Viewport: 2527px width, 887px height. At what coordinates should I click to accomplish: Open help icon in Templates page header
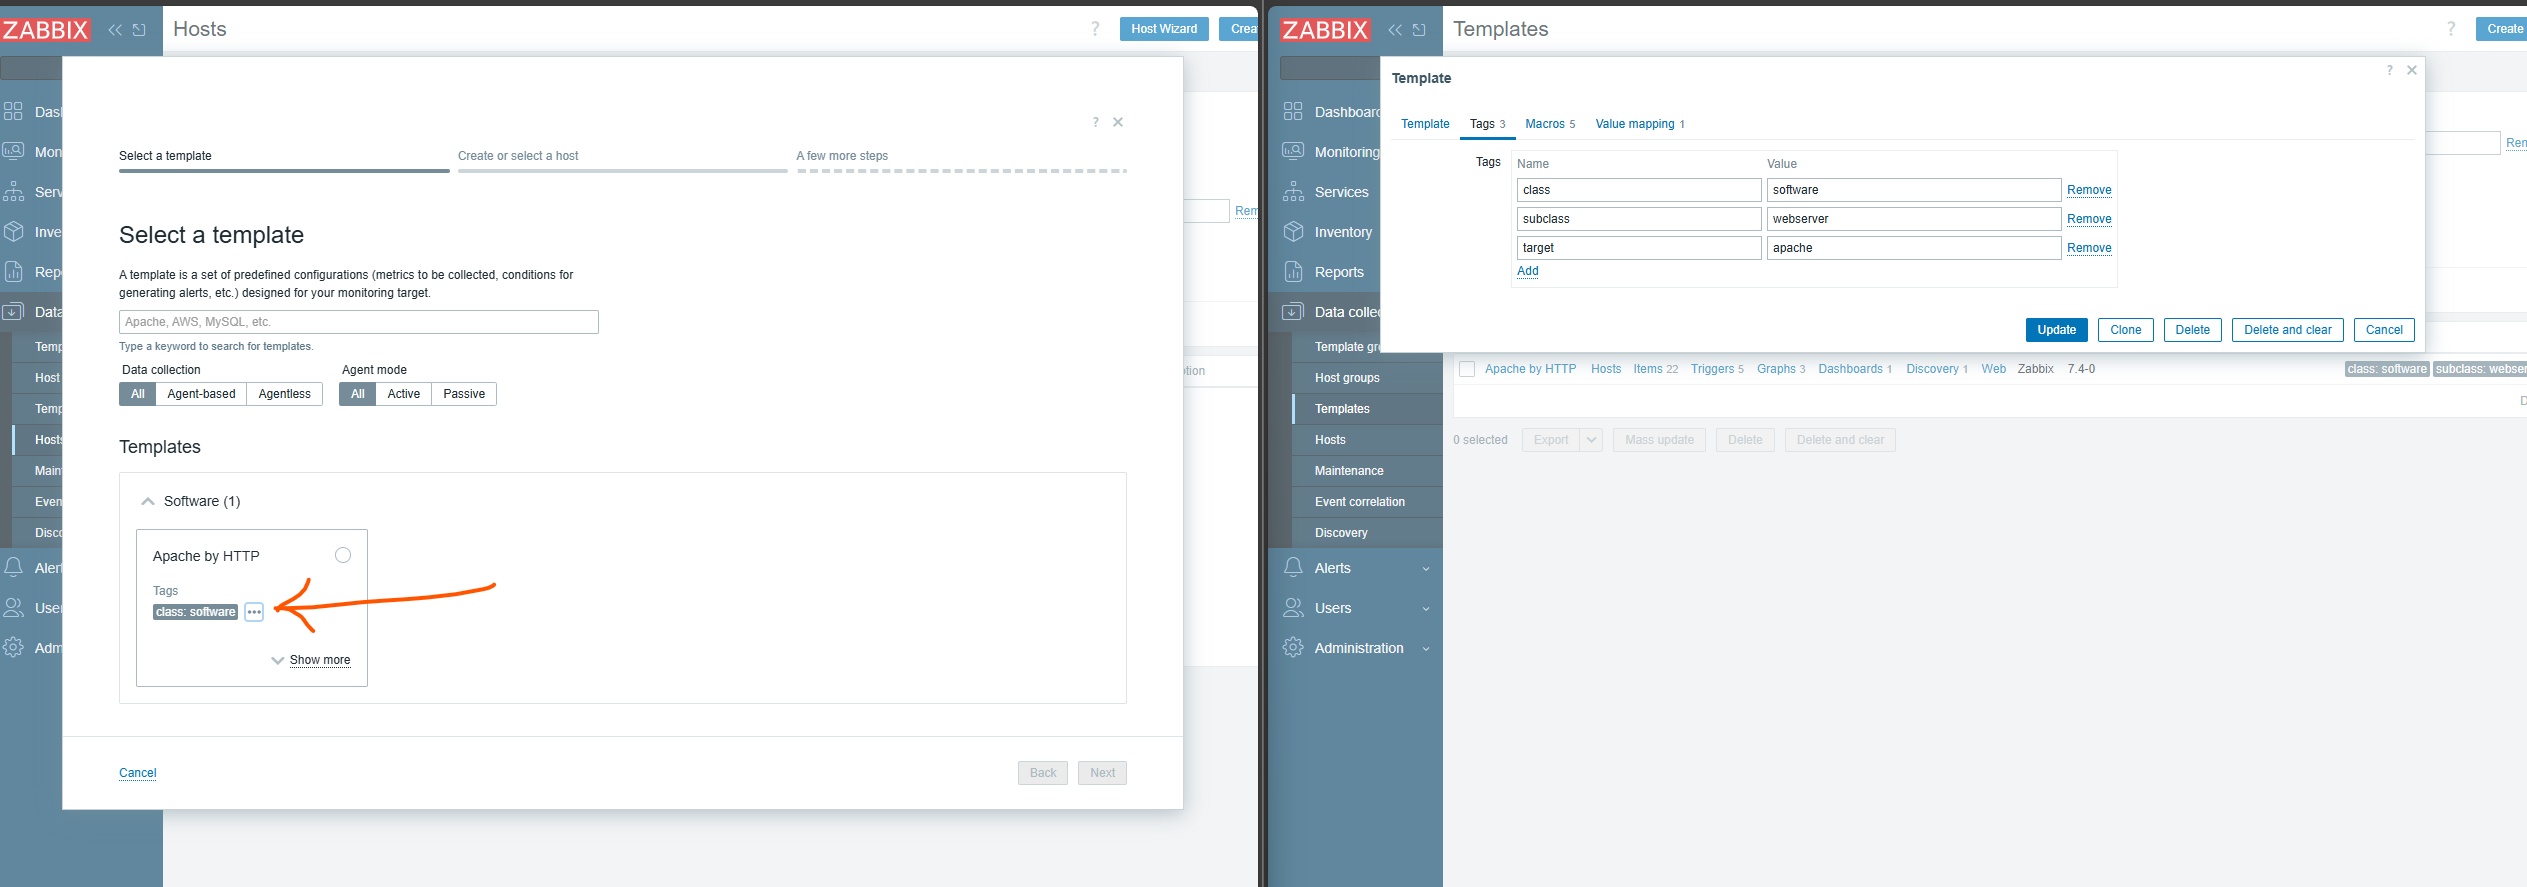point(2451,29)
